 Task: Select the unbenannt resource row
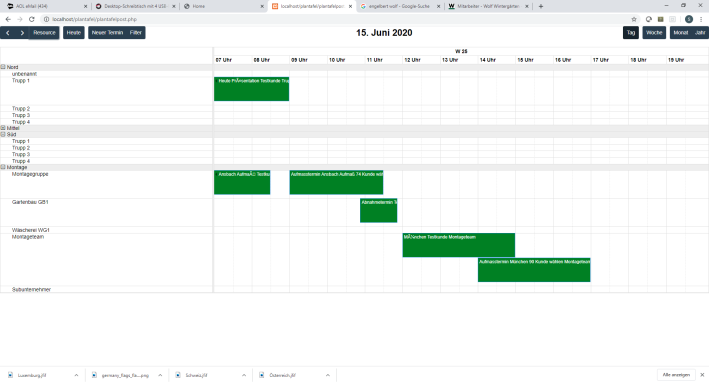point(24,74)
